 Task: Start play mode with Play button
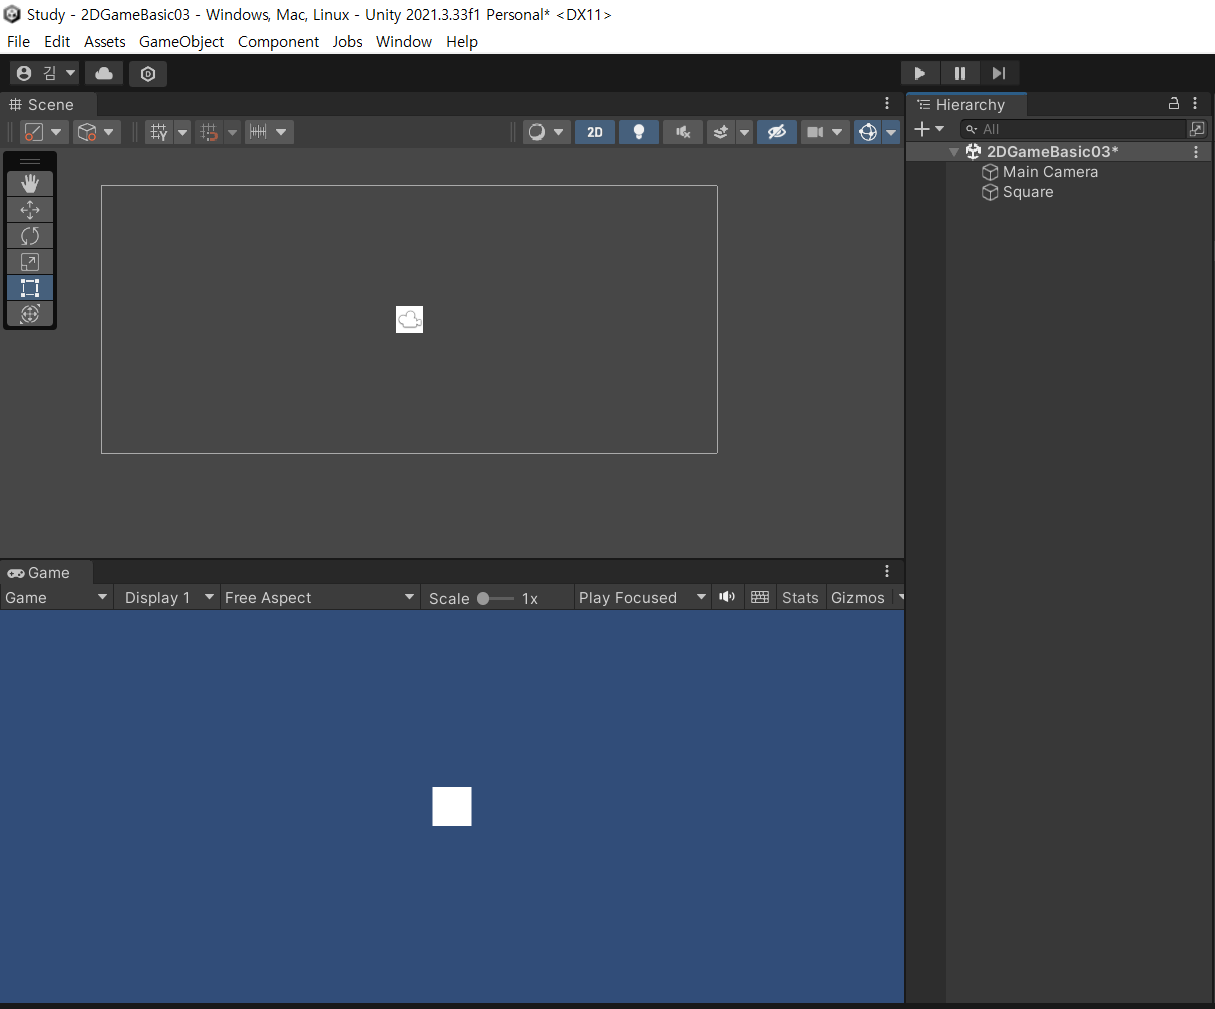coord(920,73)
